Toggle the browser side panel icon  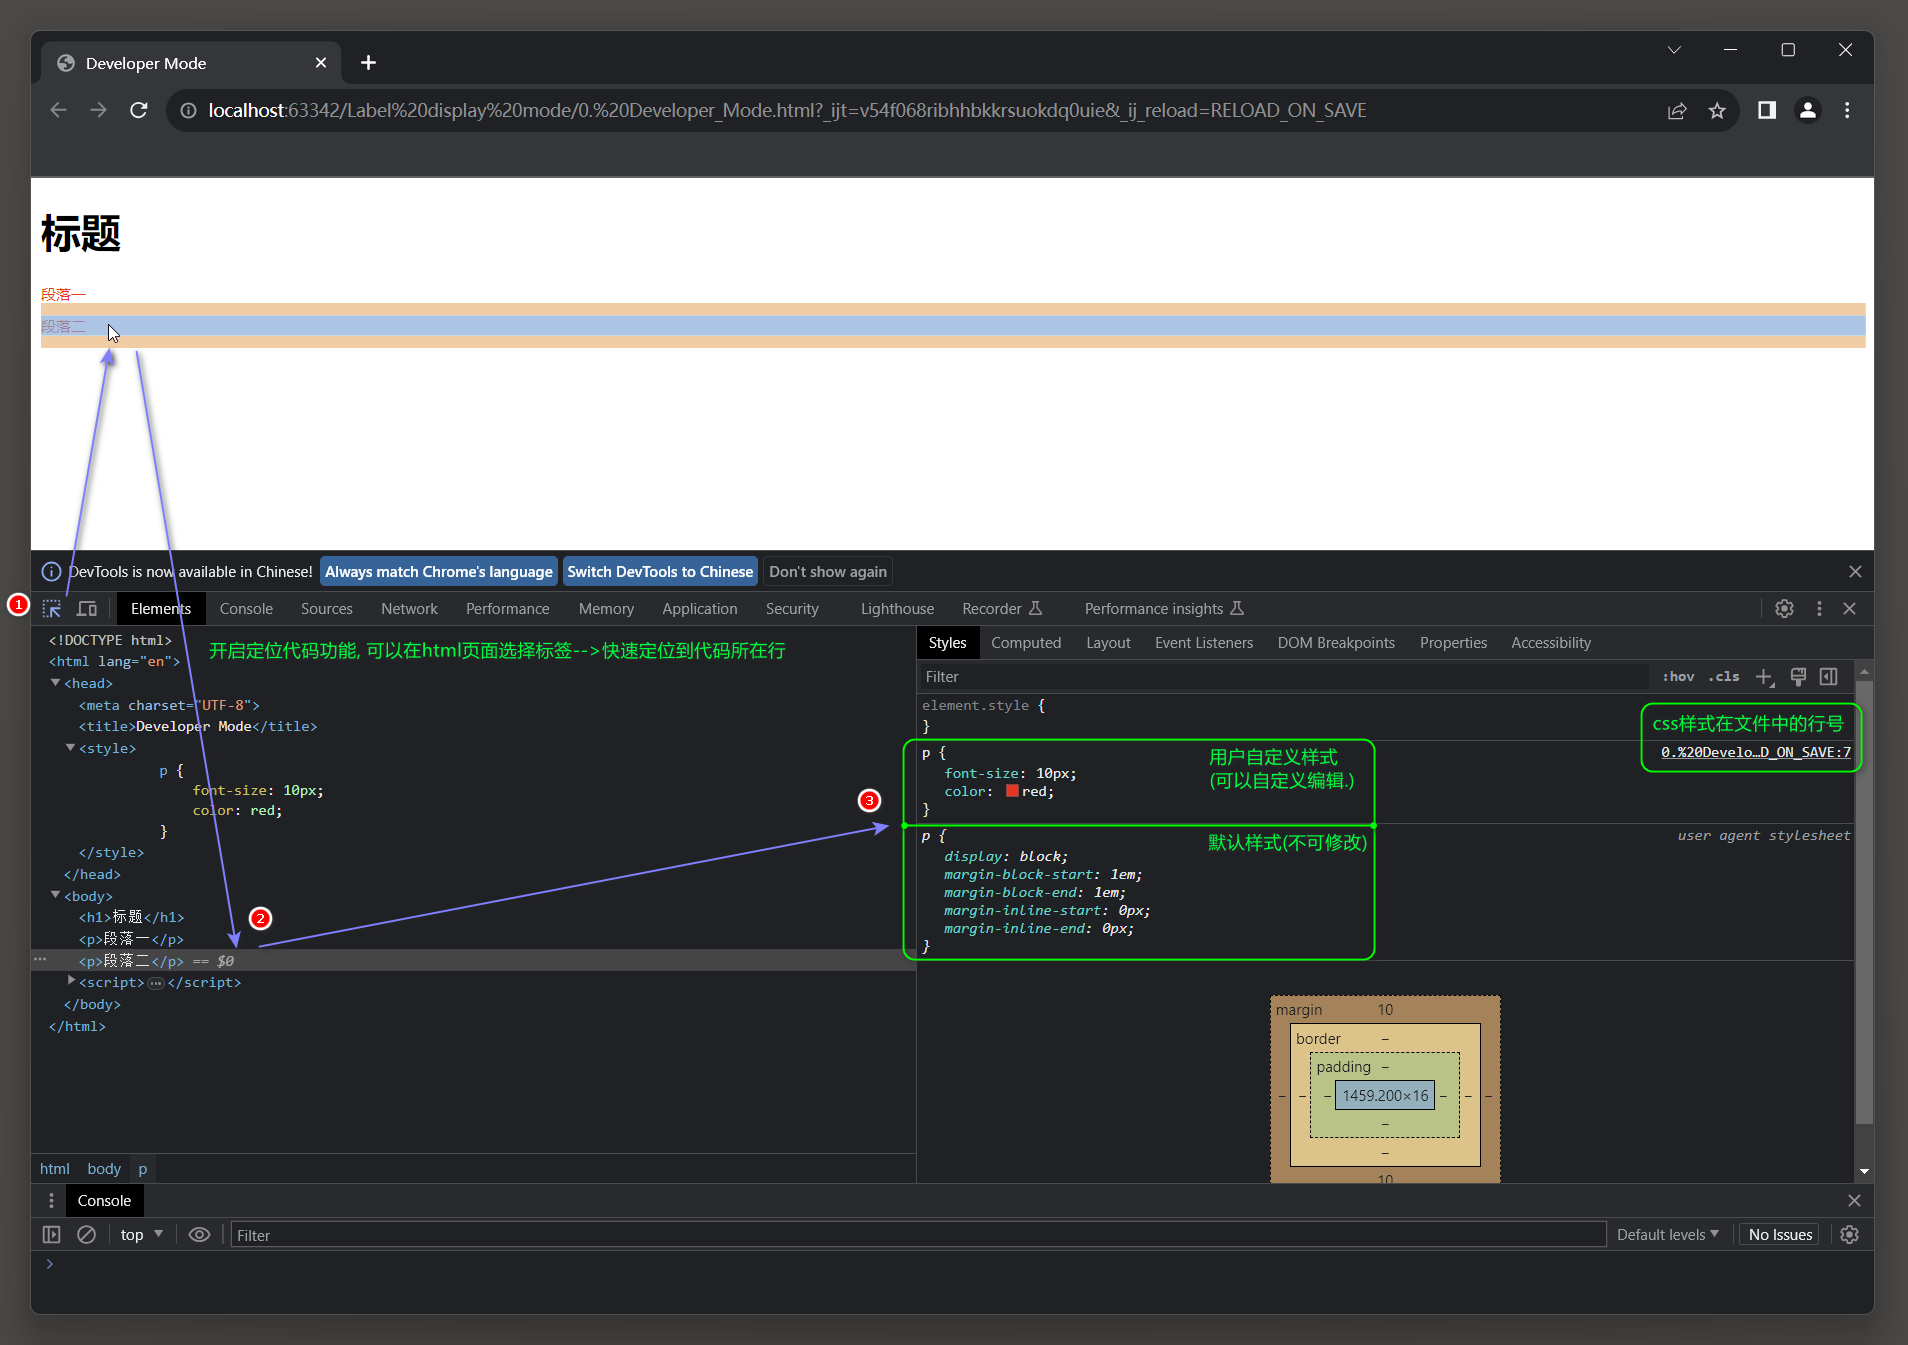1767,110
